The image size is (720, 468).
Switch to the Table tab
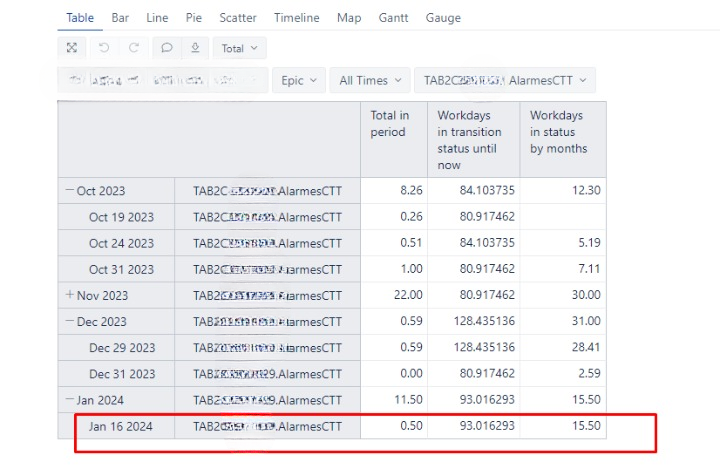[x=80, y=18]
